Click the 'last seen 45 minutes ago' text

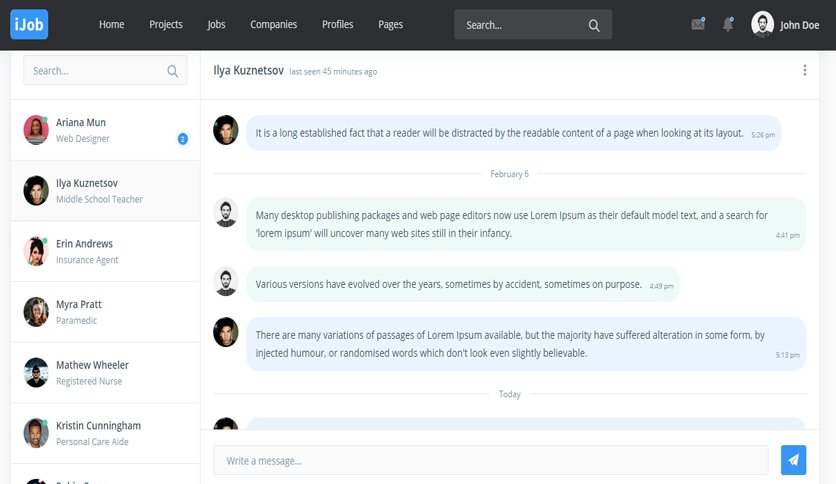pos(333,71)
